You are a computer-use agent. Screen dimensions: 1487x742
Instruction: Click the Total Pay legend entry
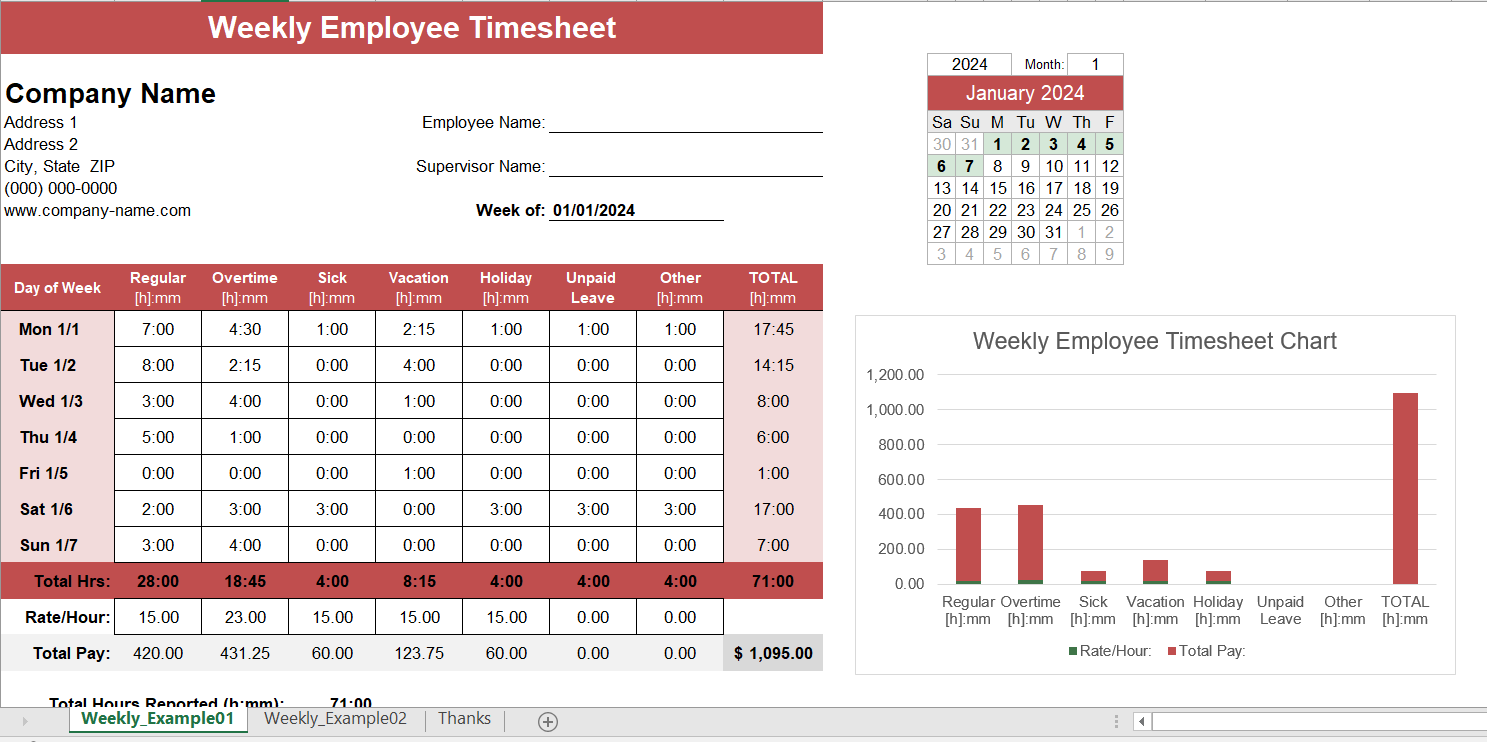coord(1206,651)
